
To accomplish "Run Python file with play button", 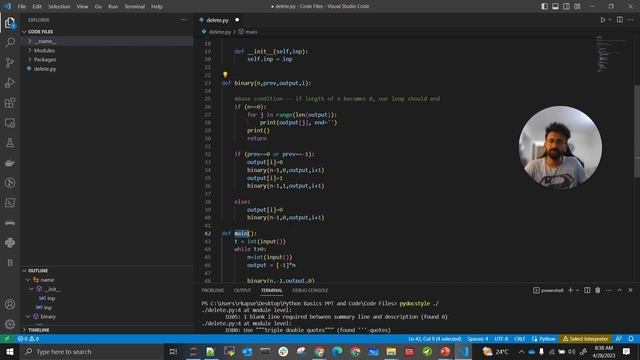I will tap(602, 20).
